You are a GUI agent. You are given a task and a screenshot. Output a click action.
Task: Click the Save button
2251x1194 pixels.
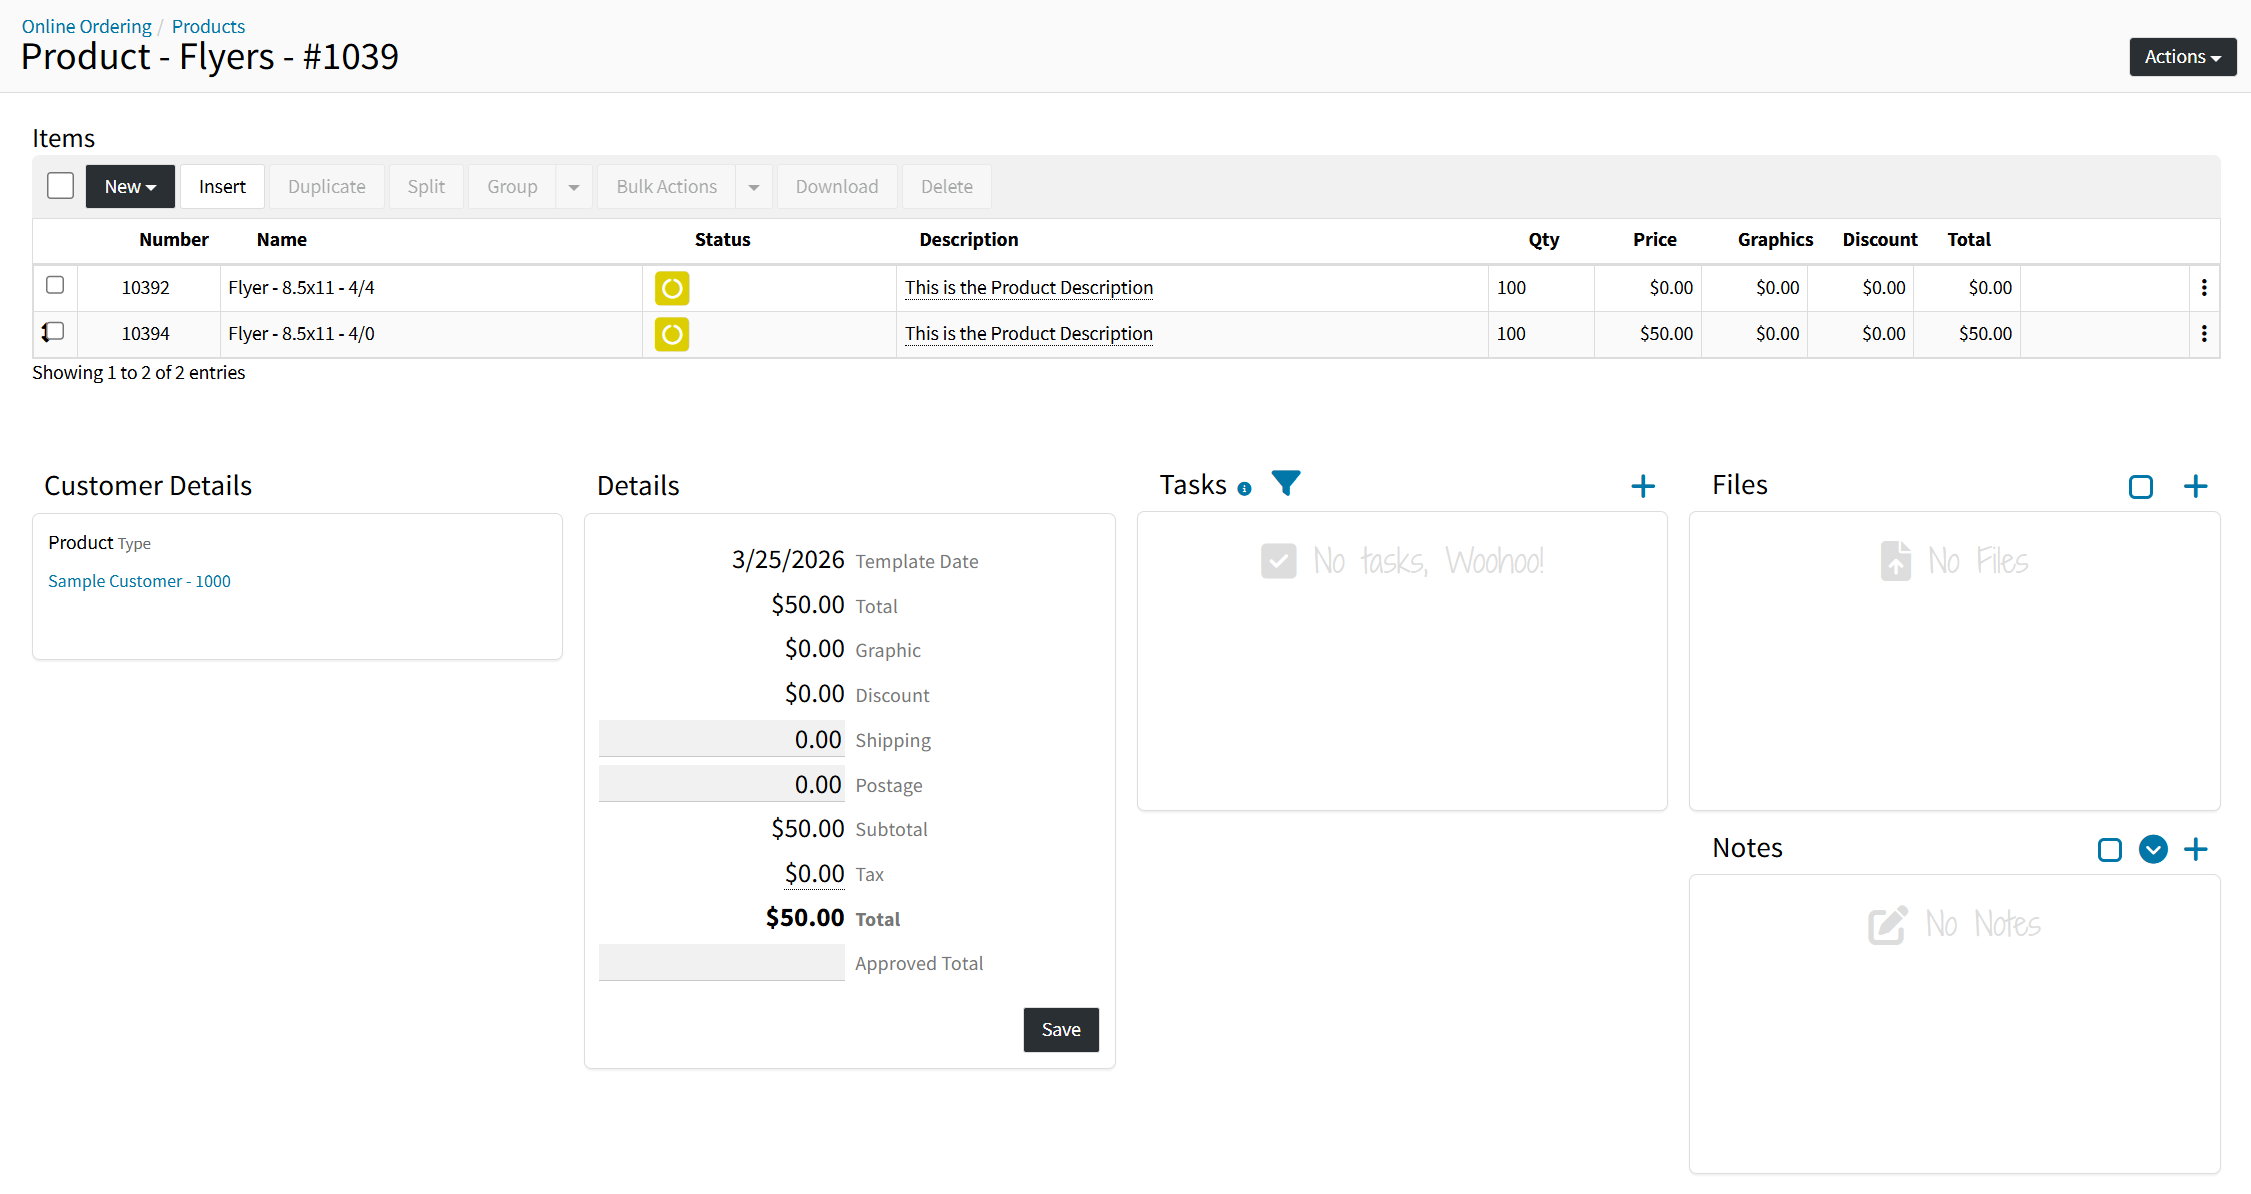(x=1060, y=1030)
